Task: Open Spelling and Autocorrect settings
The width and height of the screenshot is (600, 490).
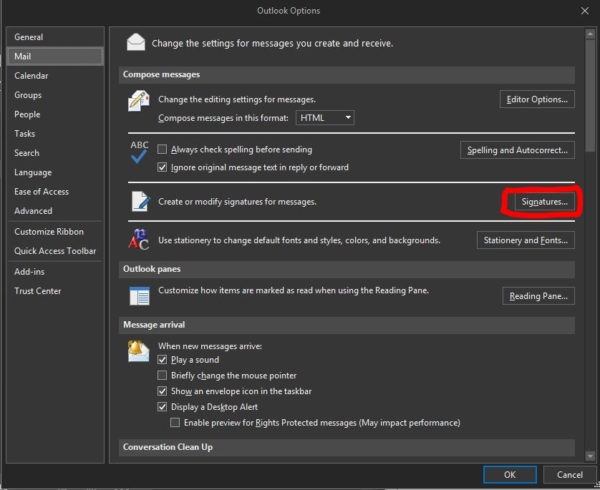Action: (517, 150)
